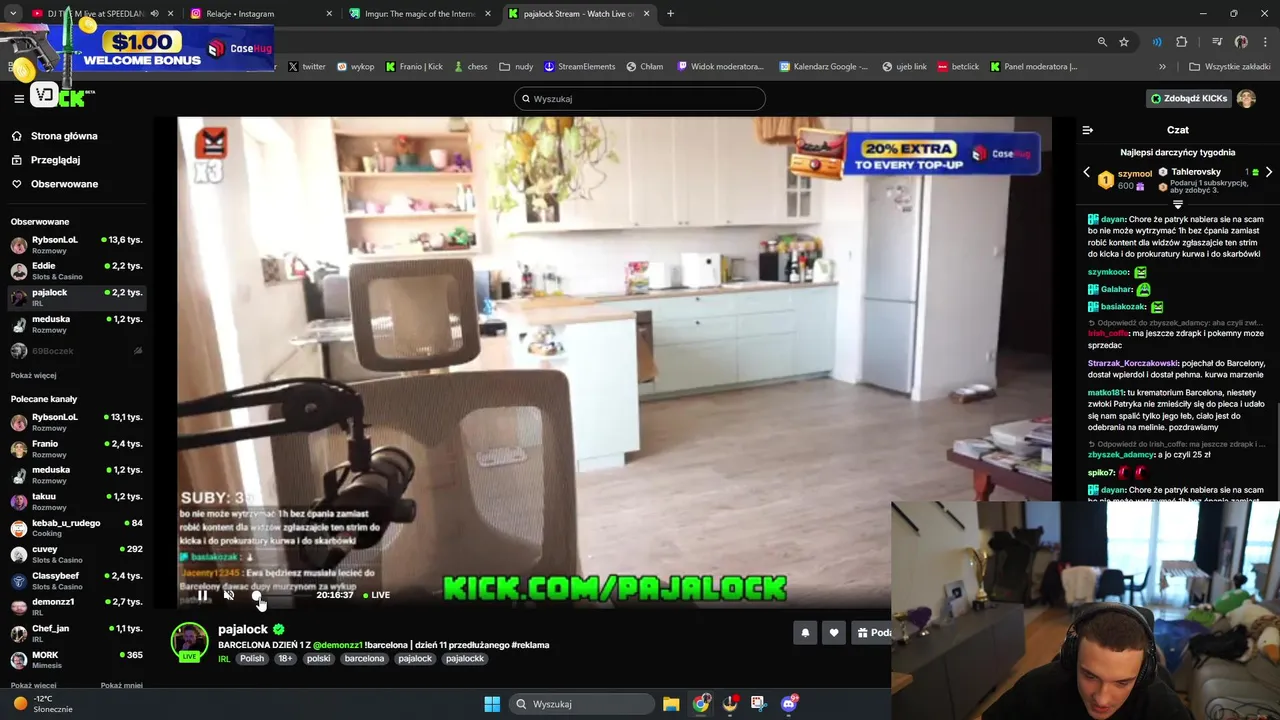Switch to Relacje Instagram tab

coord(260,14)
